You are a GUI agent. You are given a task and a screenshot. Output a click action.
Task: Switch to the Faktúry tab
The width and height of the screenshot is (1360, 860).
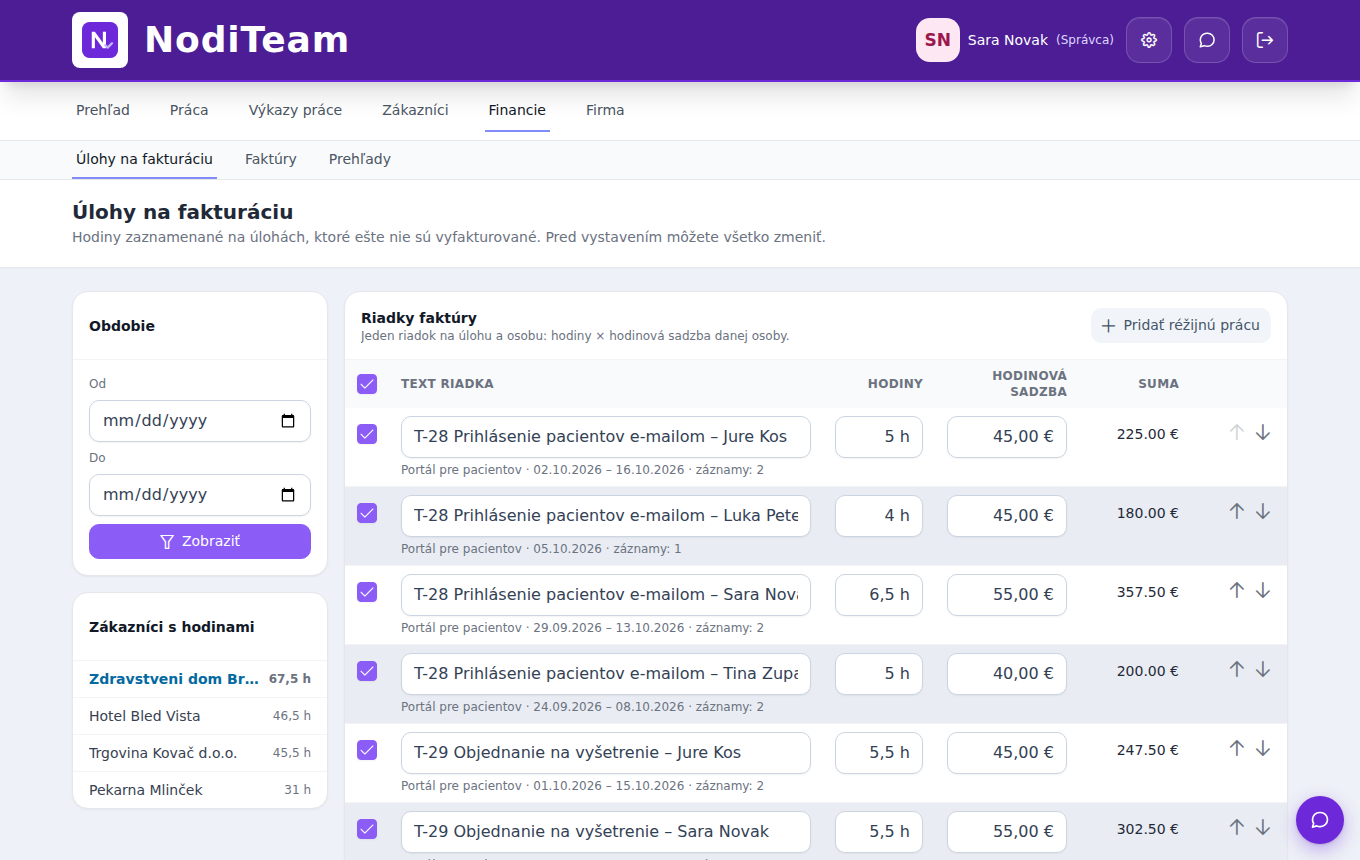271,159
